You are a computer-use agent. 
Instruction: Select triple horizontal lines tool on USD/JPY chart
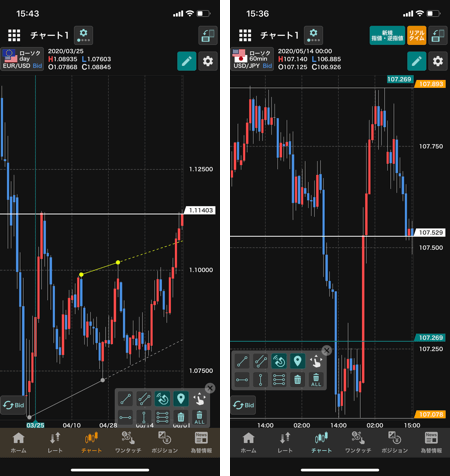click(279, 380)
